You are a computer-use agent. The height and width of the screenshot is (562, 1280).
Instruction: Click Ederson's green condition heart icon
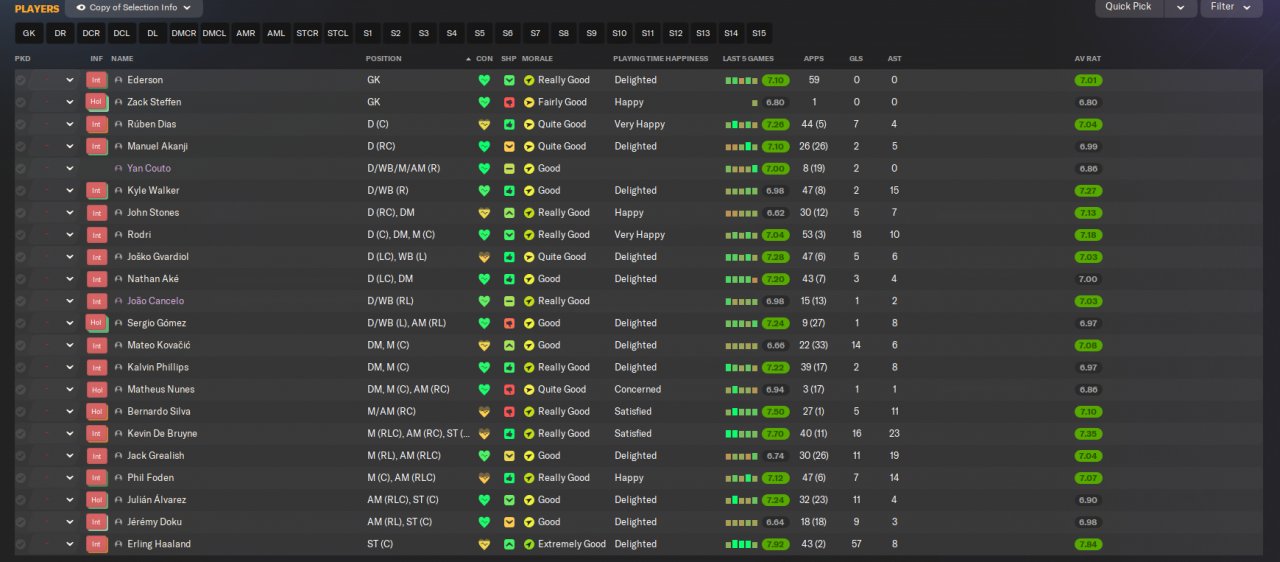(x=485, y=80)
